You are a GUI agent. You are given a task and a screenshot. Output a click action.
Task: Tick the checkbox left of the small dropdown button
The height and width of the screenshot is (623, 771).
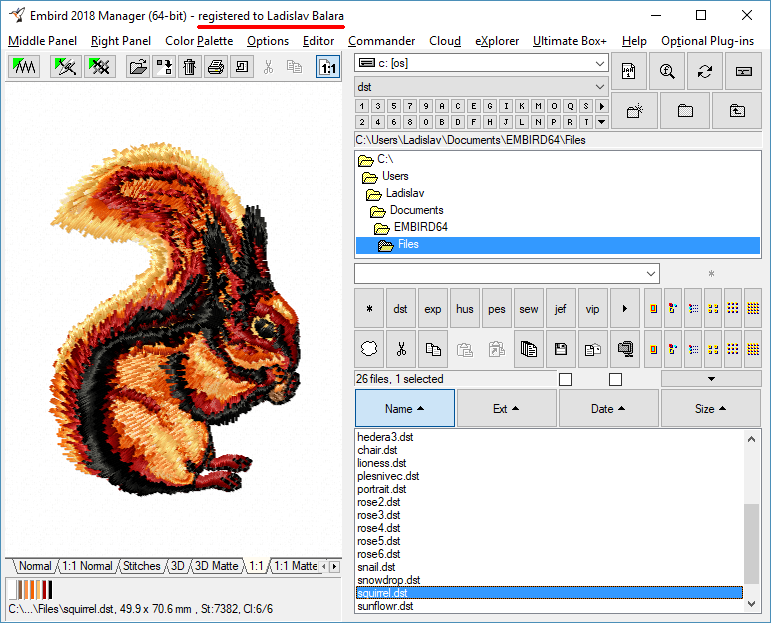[x=615, y=379]
